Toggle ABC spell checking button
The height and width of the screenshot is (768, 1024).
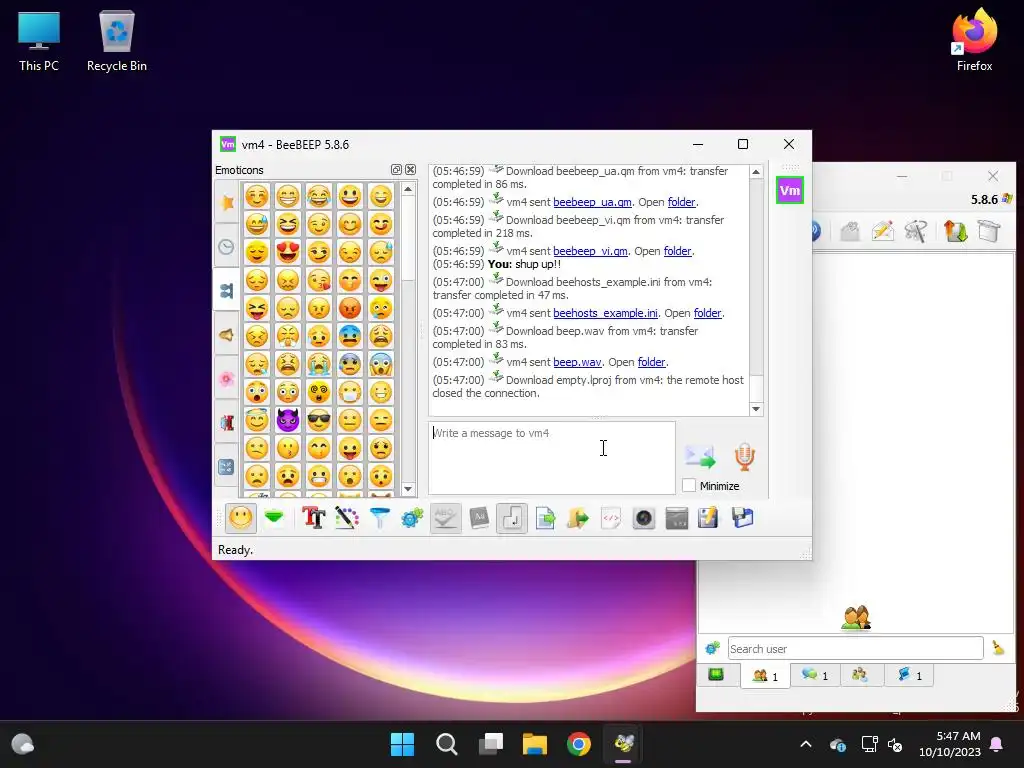coord(445,519)
